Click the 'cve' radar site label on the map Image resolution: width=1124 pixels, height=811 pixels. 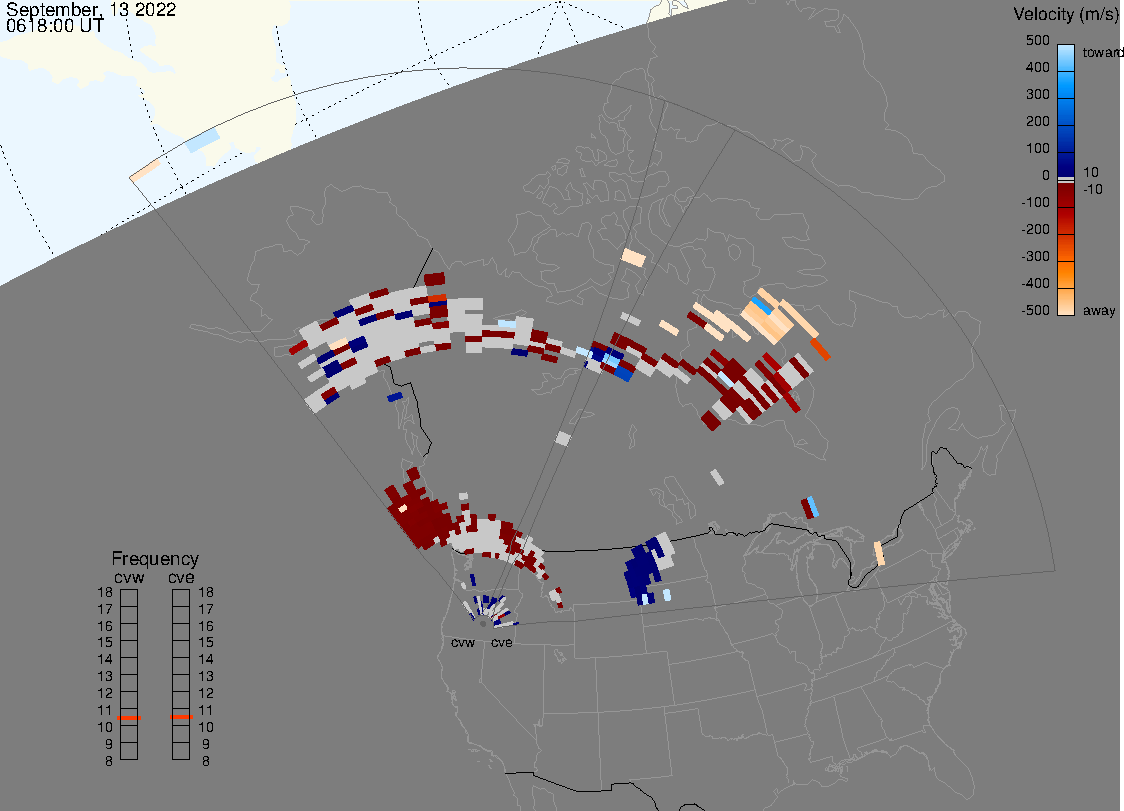coord(502,642)
